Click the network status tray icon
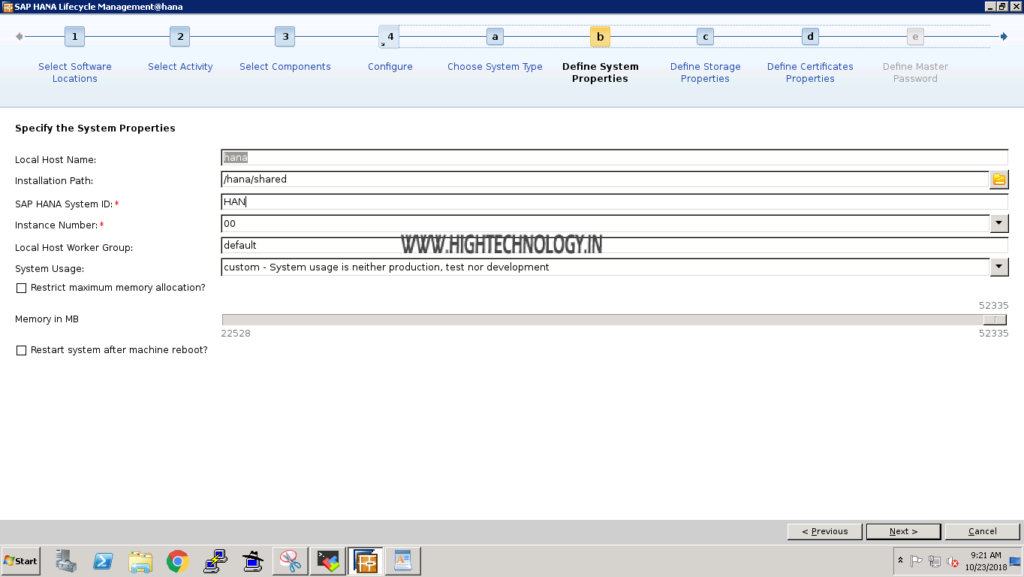1024x577 pixels. click(935, 561)
